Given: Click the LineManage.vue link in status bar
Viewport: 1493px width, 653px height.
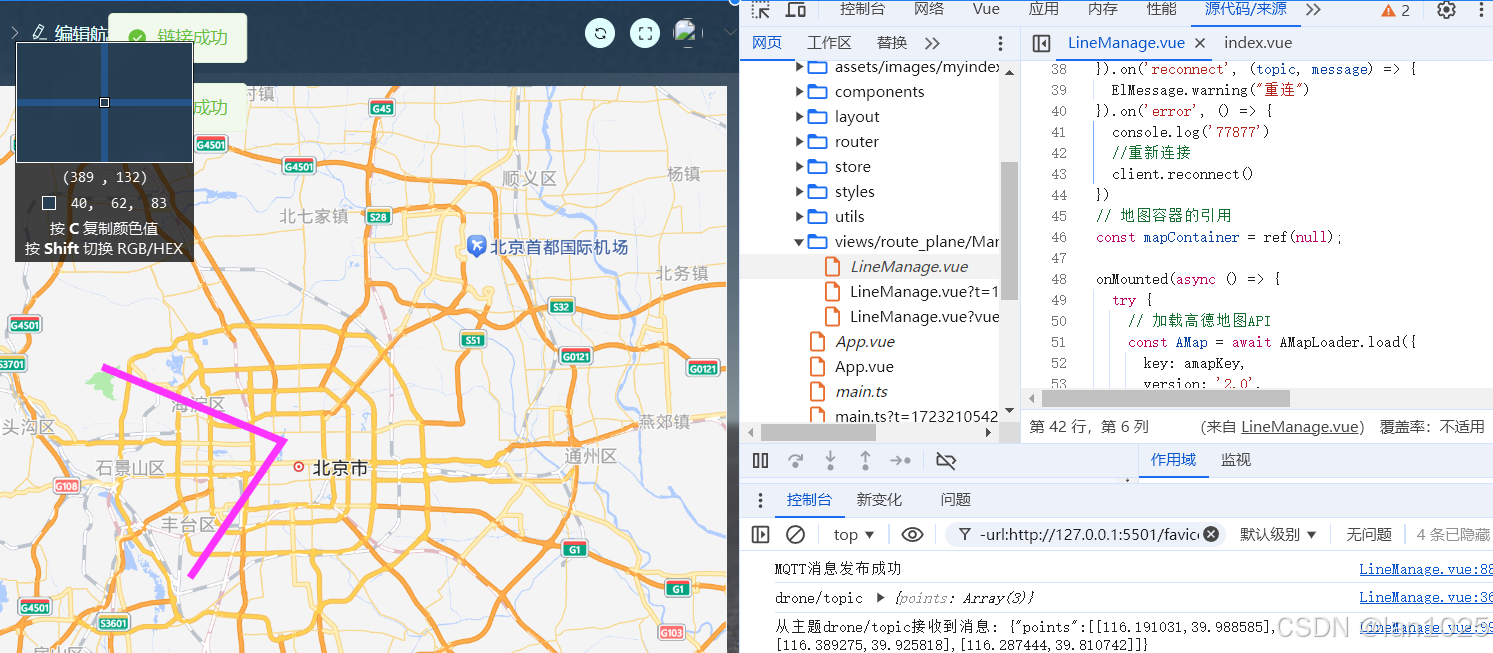Looking at the screenshot, I should point(1302,426).
